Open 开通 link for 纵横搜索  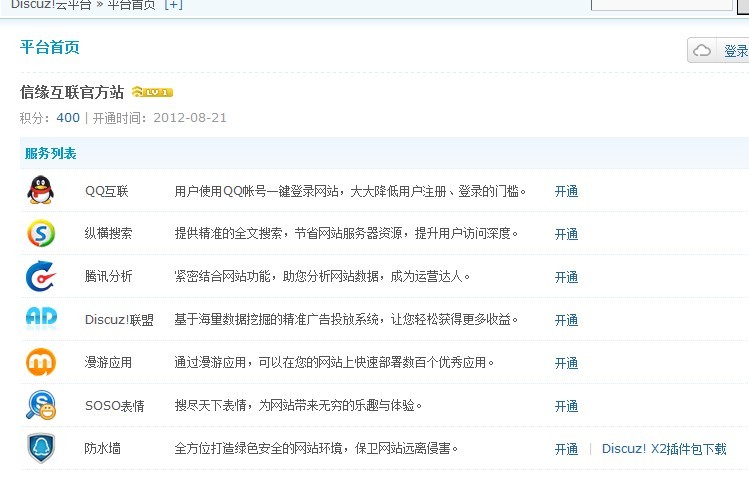566,234
